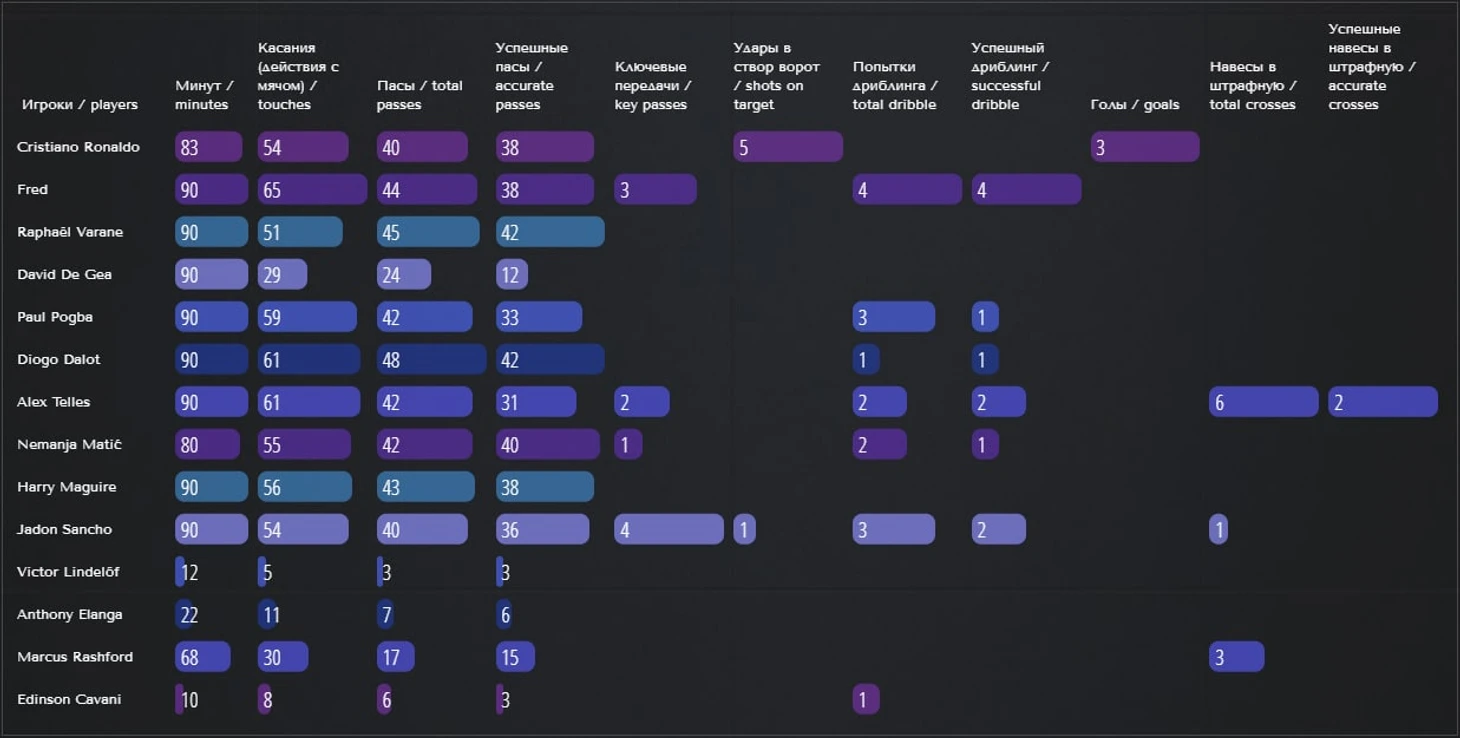Select Alex Telles' total crosses bar showing 6
Viewport: 1460px width, 738px height.
coord(1264,402)
